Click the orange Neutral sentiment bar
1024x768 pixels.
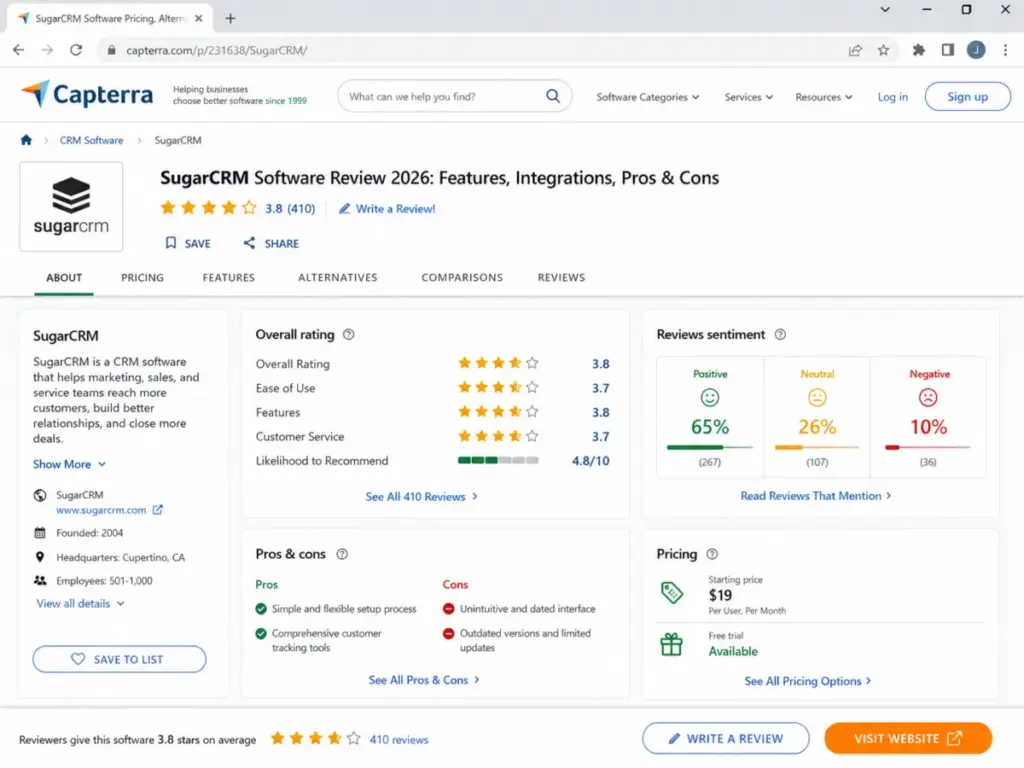coord(816,447)
